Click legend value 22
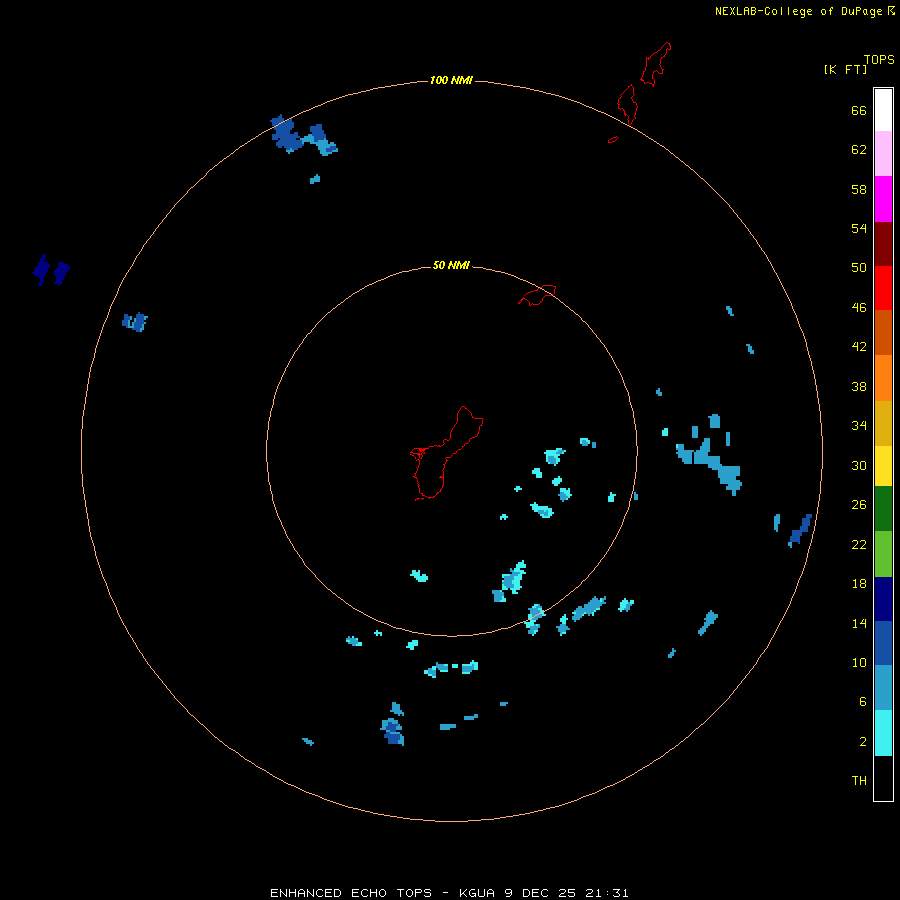Screen dimensions: 900x900 point(859,544)
